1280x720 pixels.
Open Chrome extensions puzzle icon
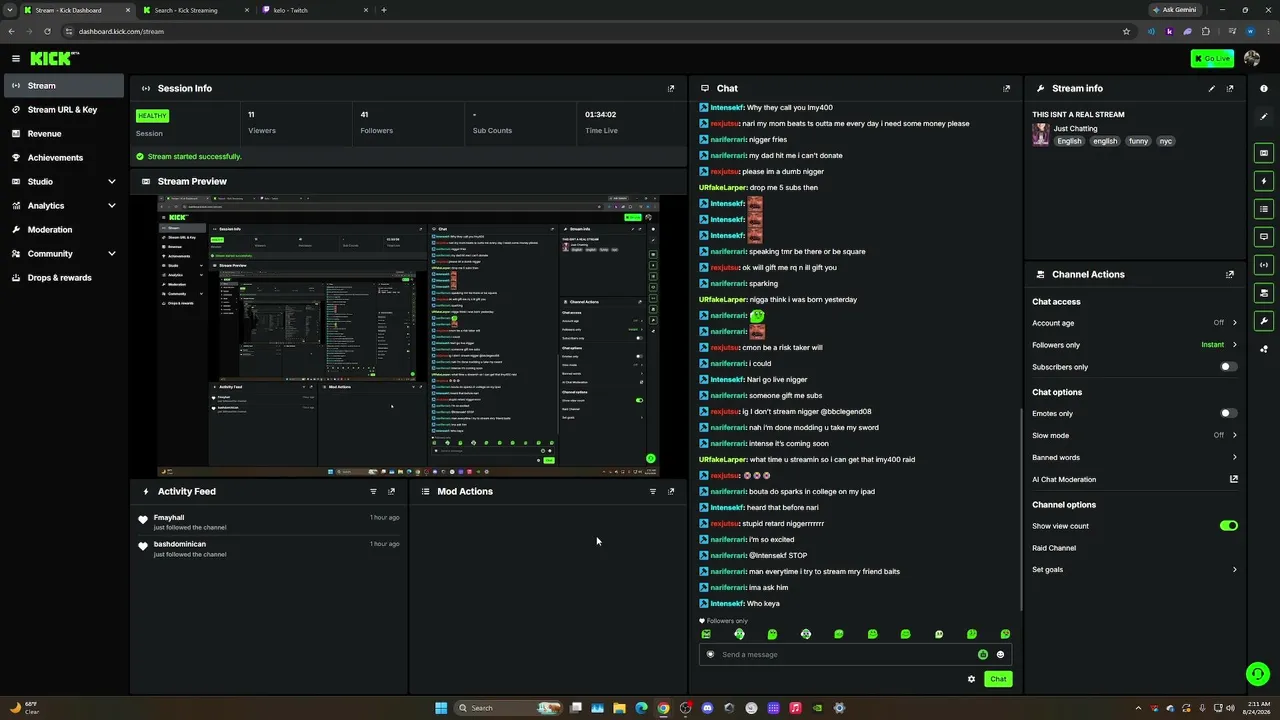(x=1206, y=31)
